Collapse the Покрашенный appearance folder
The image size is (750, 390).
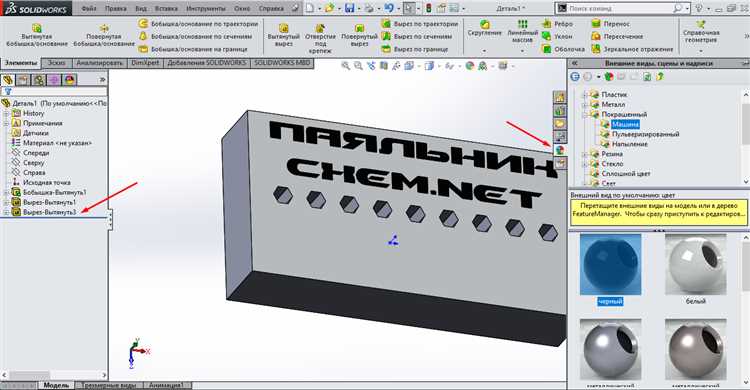(585, 114)
